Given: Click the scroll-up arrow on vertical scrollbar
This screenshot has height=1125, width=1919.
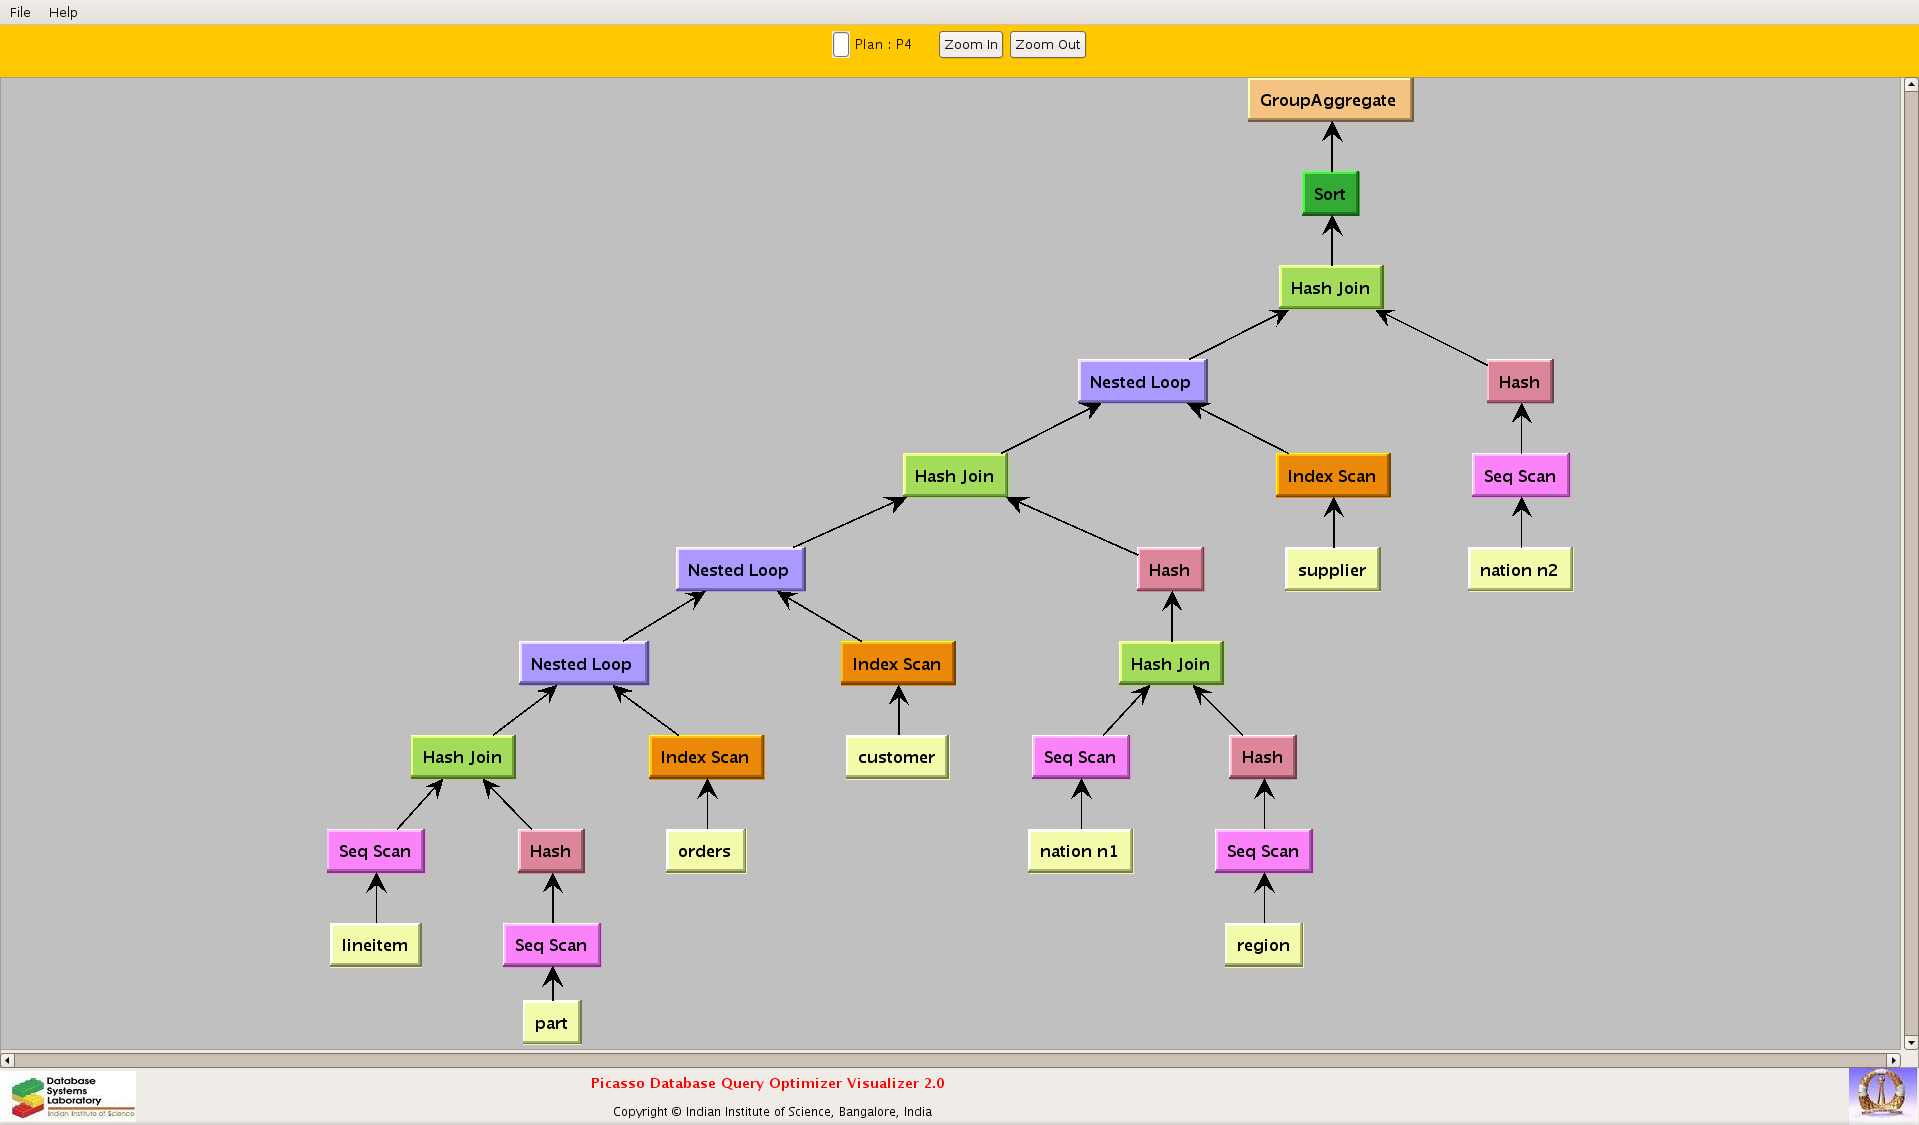Looking at the screenshot, I should (x=1911, y=85).
